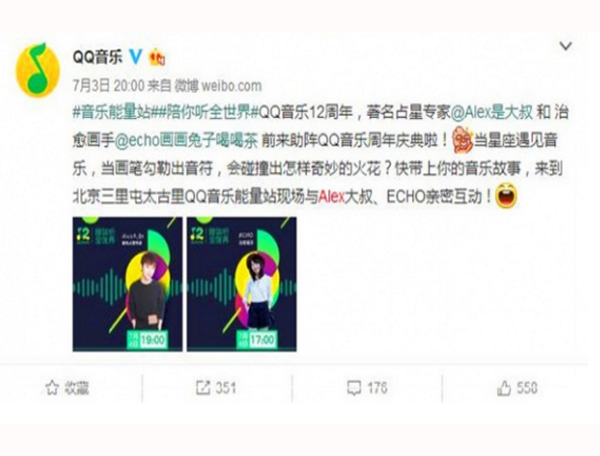This screenshot has width=600, height=456.
Task: Click the 收藏 star icon
Action: pos(52,388)
